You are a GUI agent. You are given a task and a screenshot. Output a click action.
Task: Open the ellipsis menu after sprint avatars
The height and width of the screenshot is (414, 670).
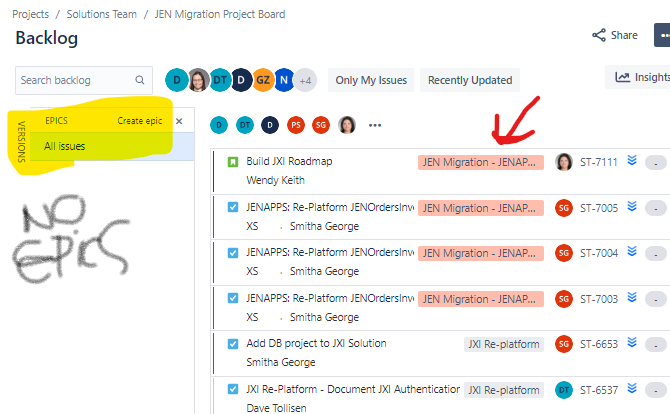[375, 125]
